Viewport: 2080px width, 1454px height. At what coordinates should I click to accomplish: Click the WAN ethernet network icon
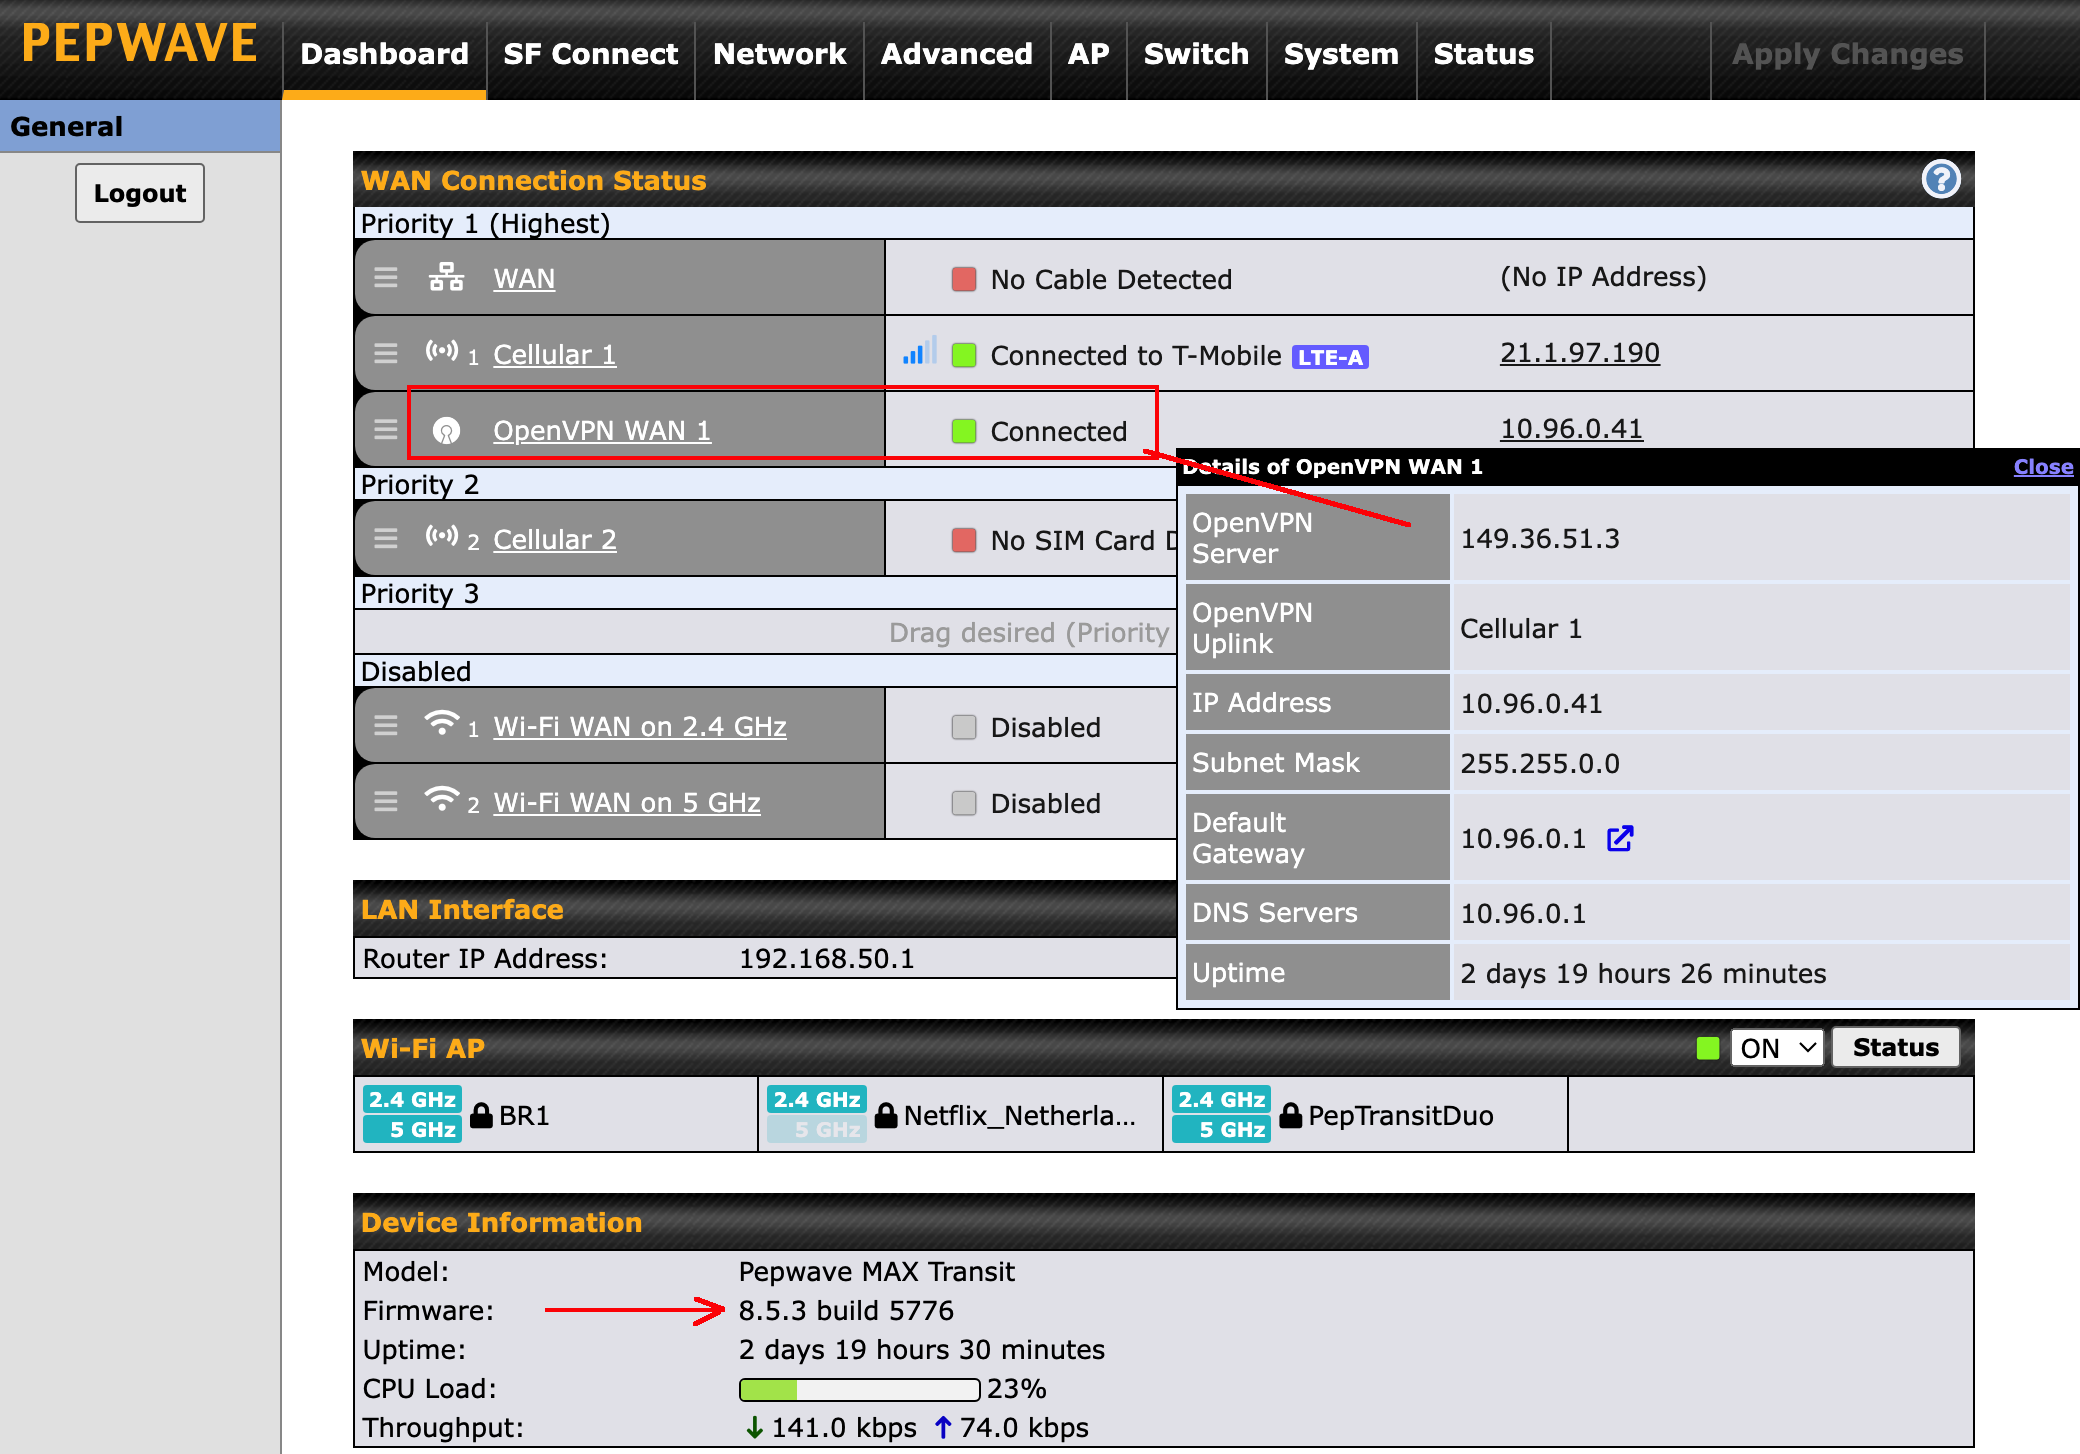point(446,278)
